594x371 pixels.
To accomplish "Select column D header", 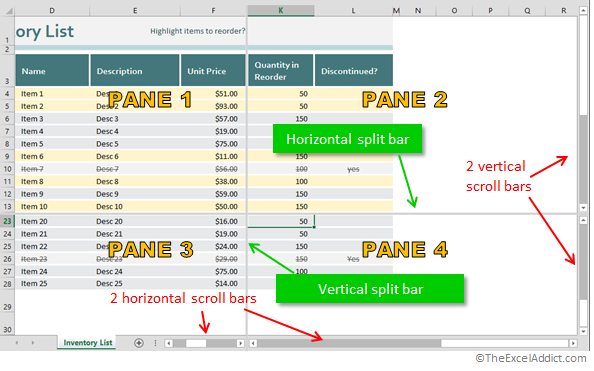I will [x=52, y=11].
